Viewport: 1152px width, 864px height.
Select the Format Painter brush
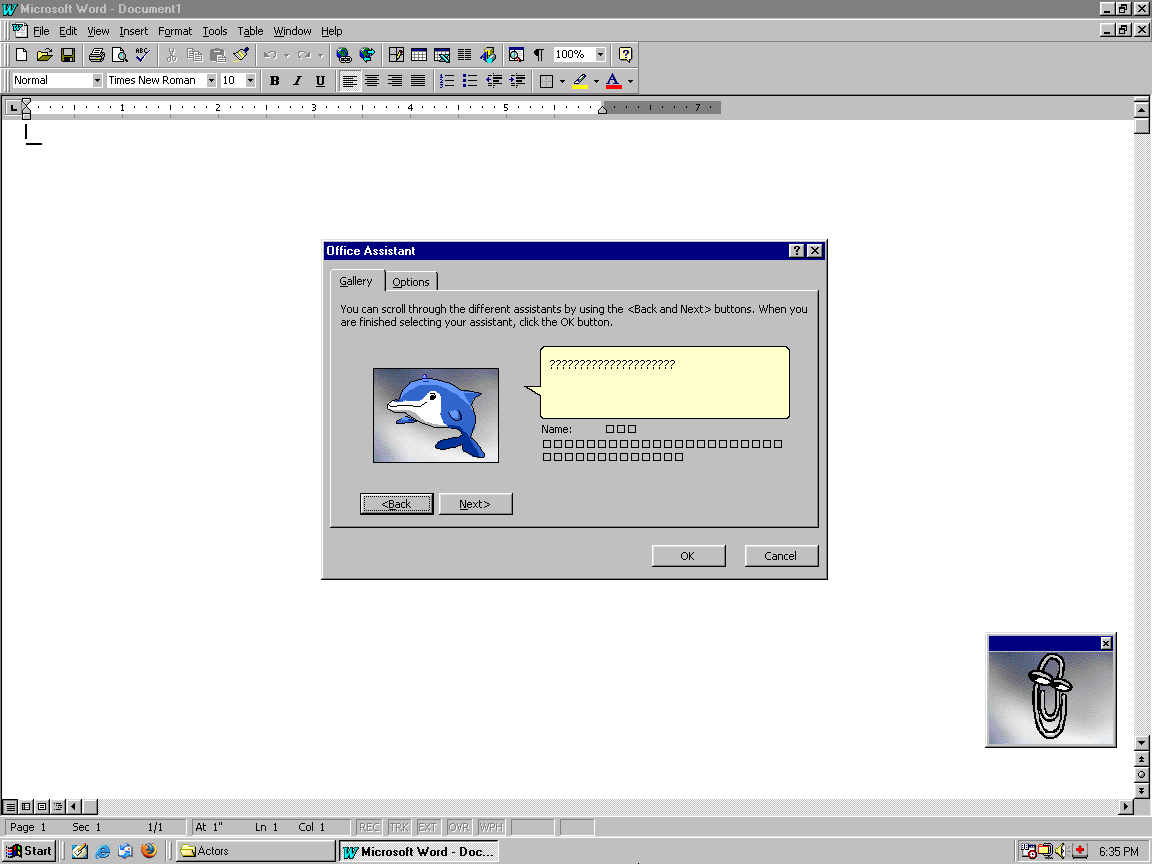point(241,55)
